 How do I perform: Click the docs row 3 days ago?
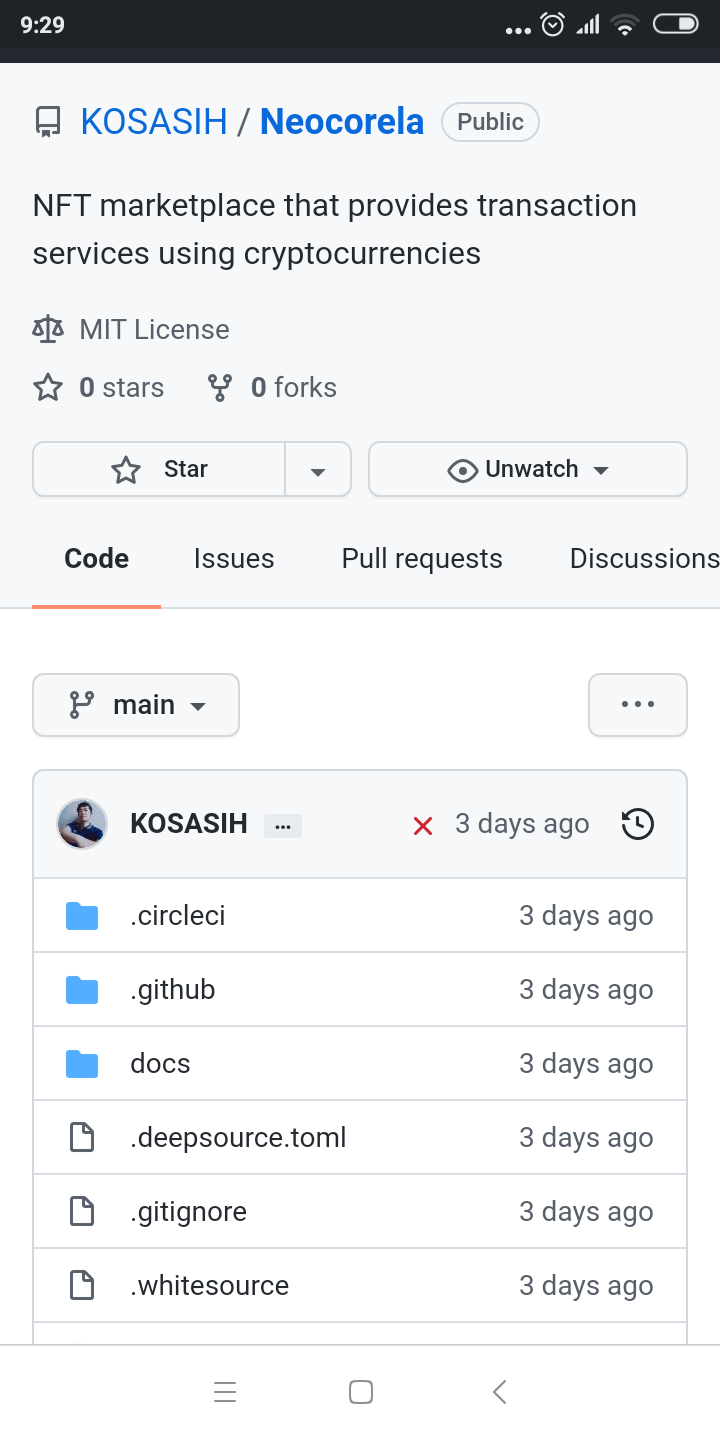(x=586, y=1064)
